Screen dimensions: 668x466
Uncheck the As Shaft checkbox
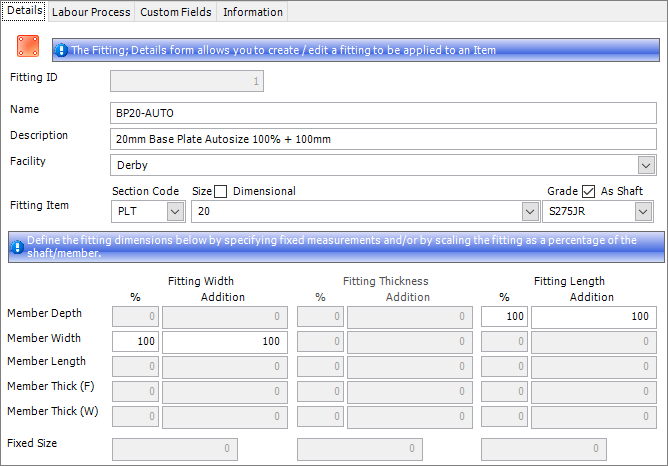coord(589,191)
